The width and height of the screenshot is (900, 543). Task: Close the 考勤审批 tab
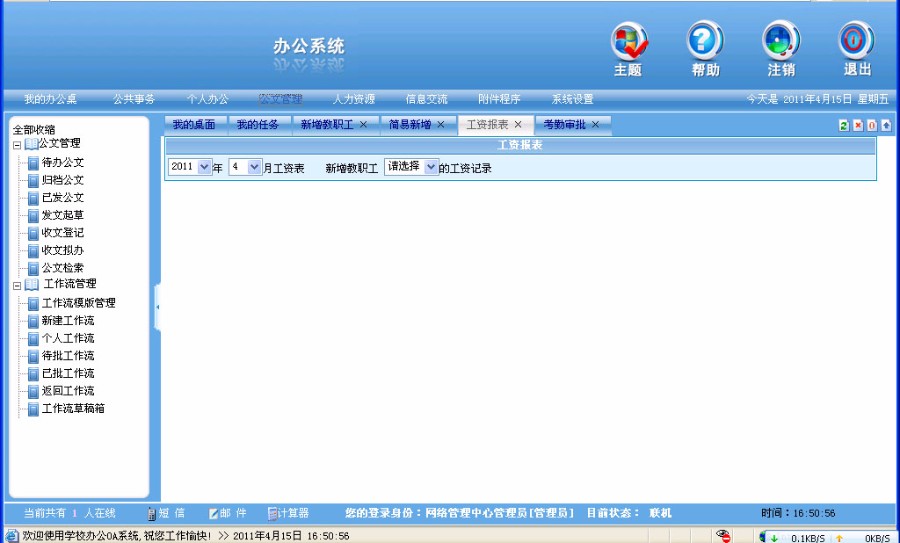pos(595,125)
